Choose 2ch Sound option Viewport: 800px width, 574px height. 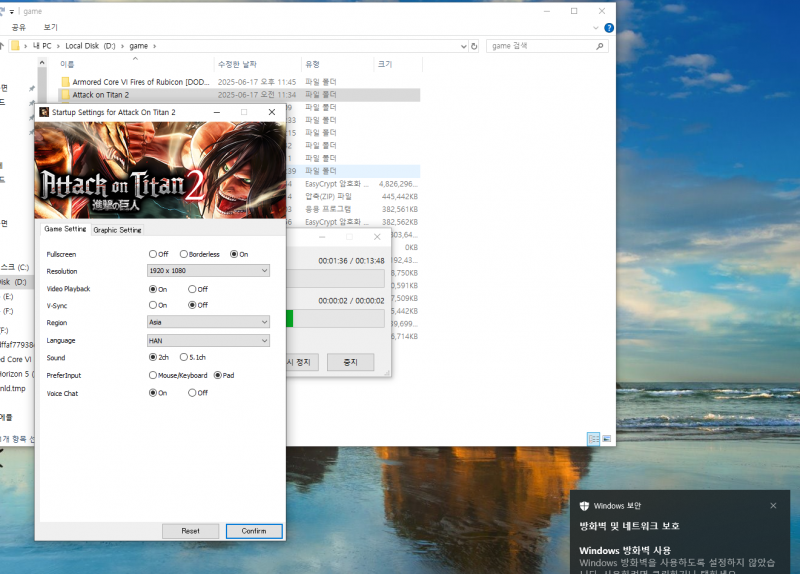coord(153,357)
